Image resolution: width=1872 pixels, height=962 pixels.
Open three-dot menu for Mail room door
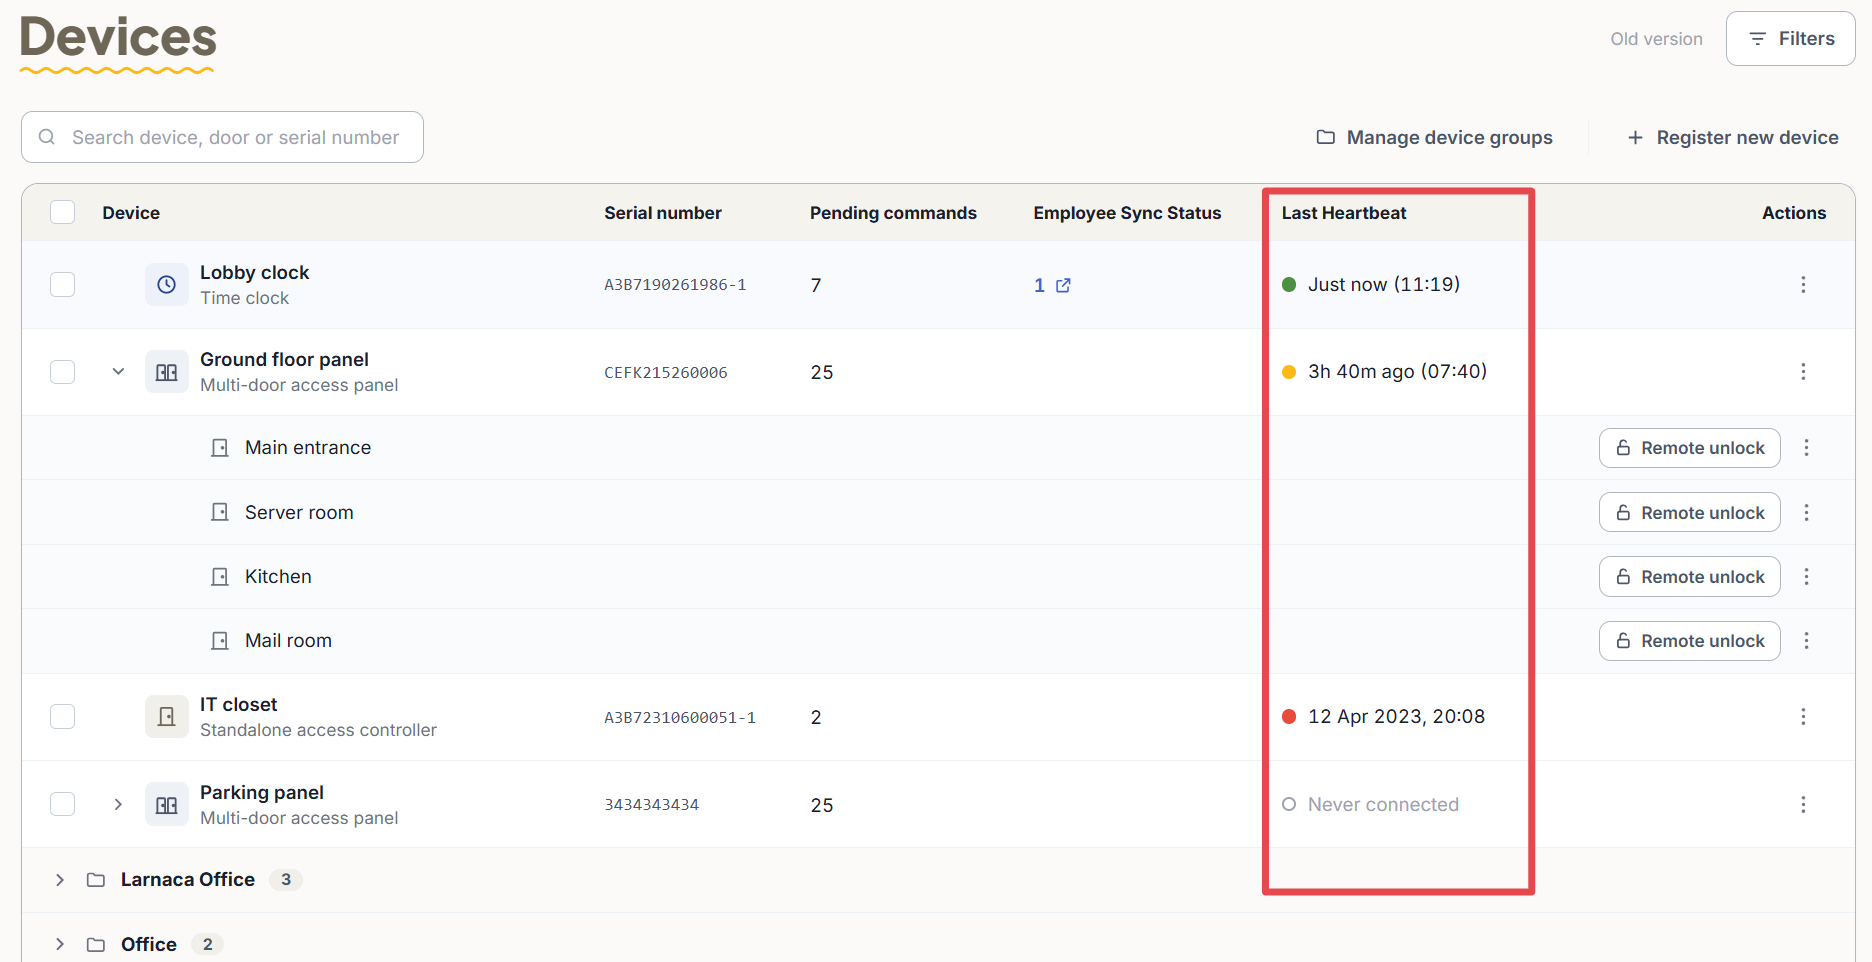[x=1806, y=641]
